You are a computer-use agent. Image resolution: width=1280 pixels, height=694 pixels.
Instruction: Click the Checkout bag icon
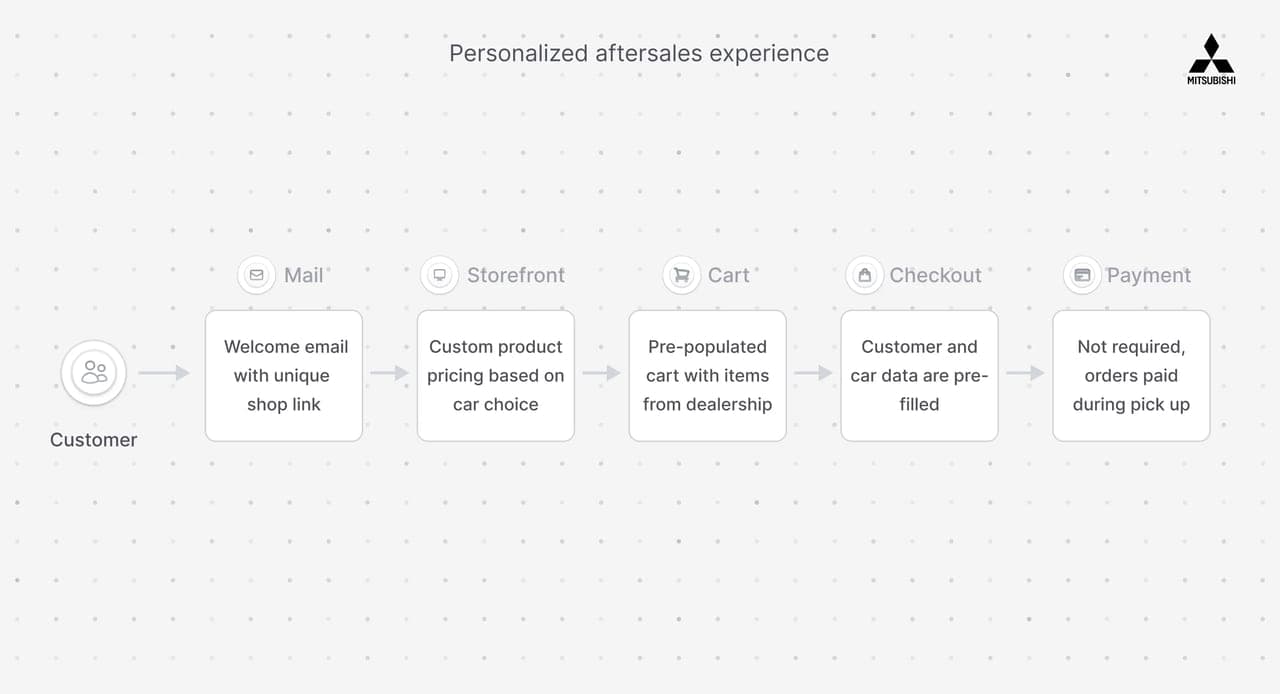pos(864,275)
